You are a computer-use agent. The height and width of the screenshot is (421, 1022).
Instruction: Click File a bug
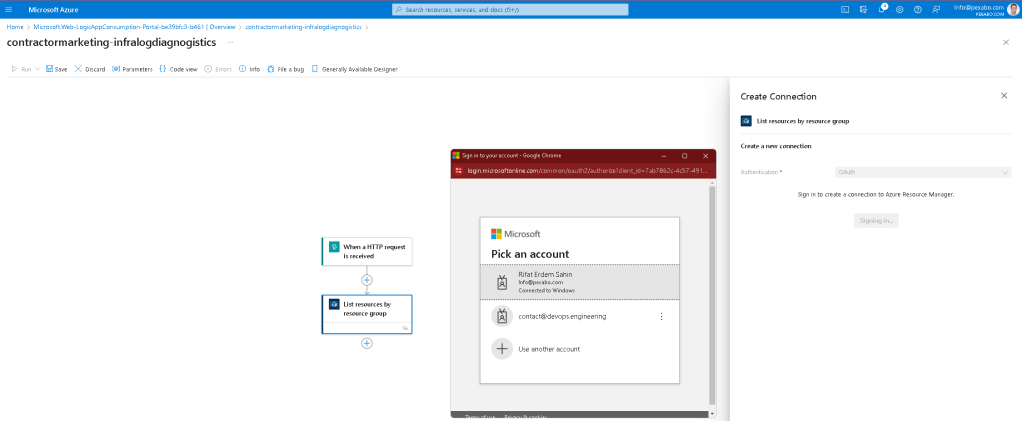tap(285, 68)
